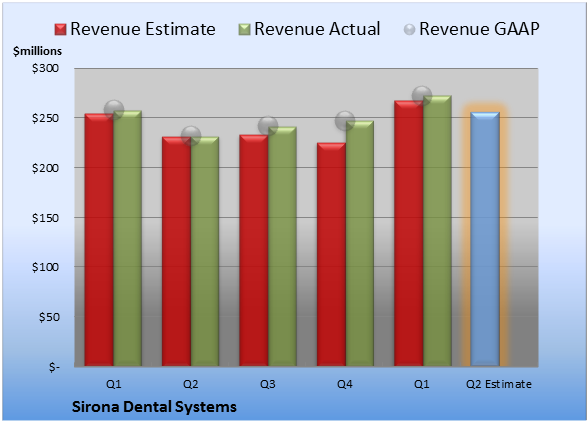Select the 'Revenue GAAP' legend label
Viewport: 588px width, 422px height.
coord(479,29)
